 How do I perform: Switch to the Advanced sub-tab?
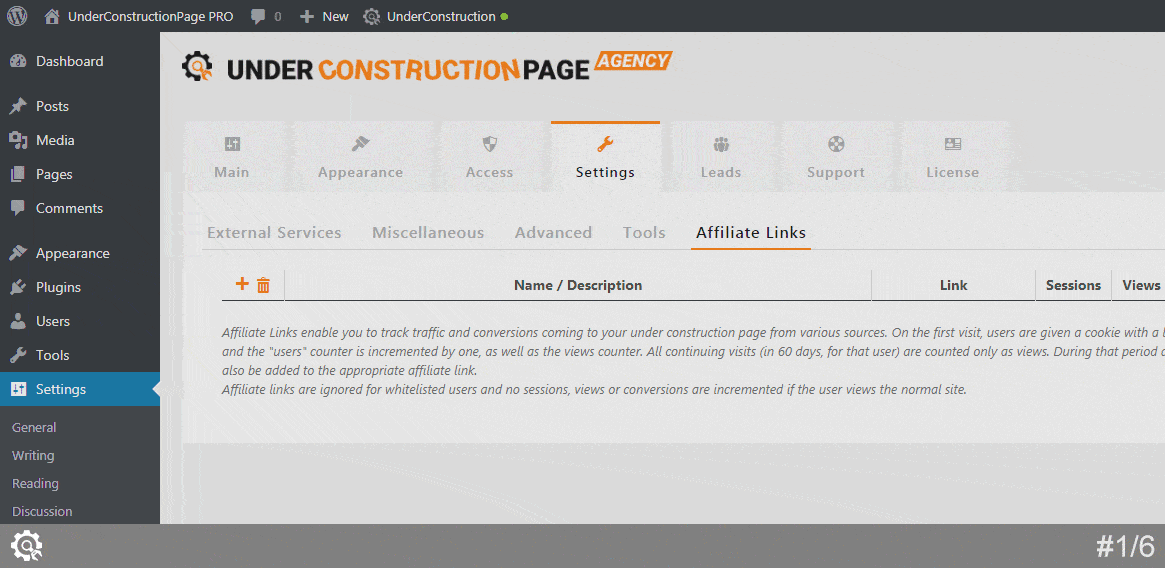(x=553, y=232)
